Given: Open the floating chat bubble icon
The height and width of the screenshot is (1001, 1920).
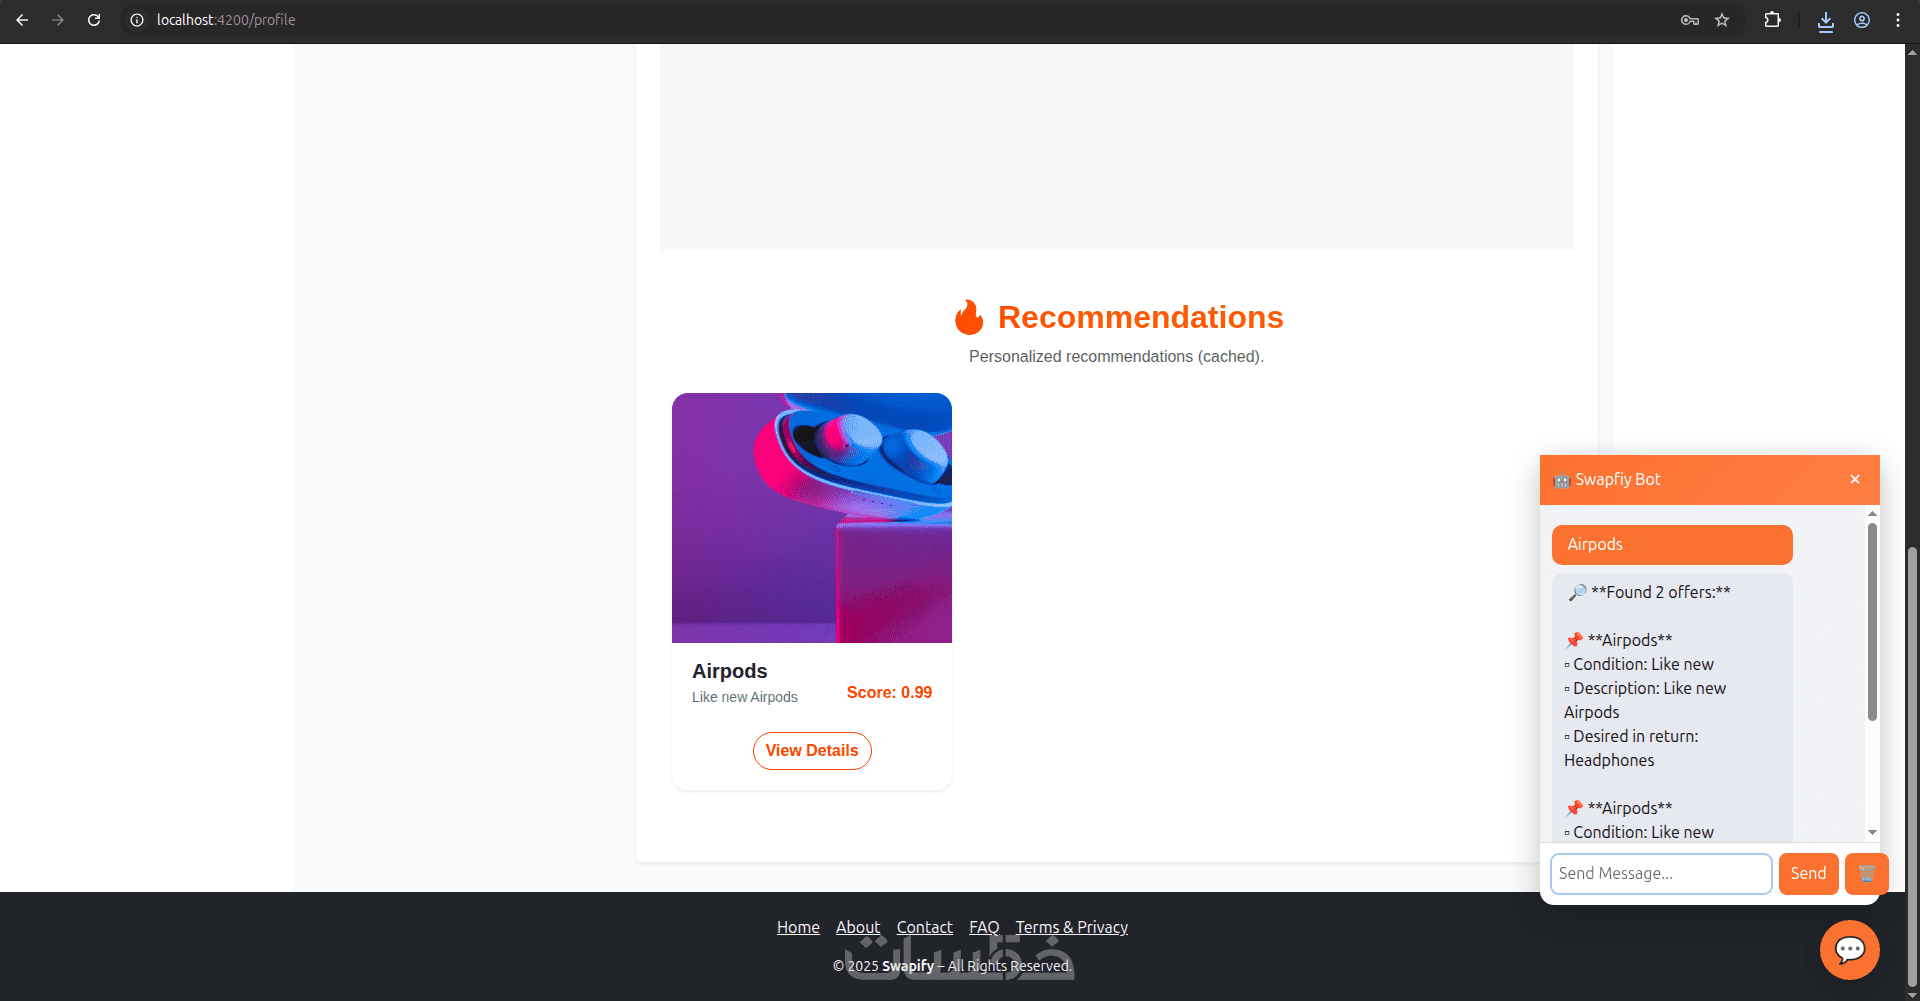Looking at the screenshot, I should coord(1849,949).
